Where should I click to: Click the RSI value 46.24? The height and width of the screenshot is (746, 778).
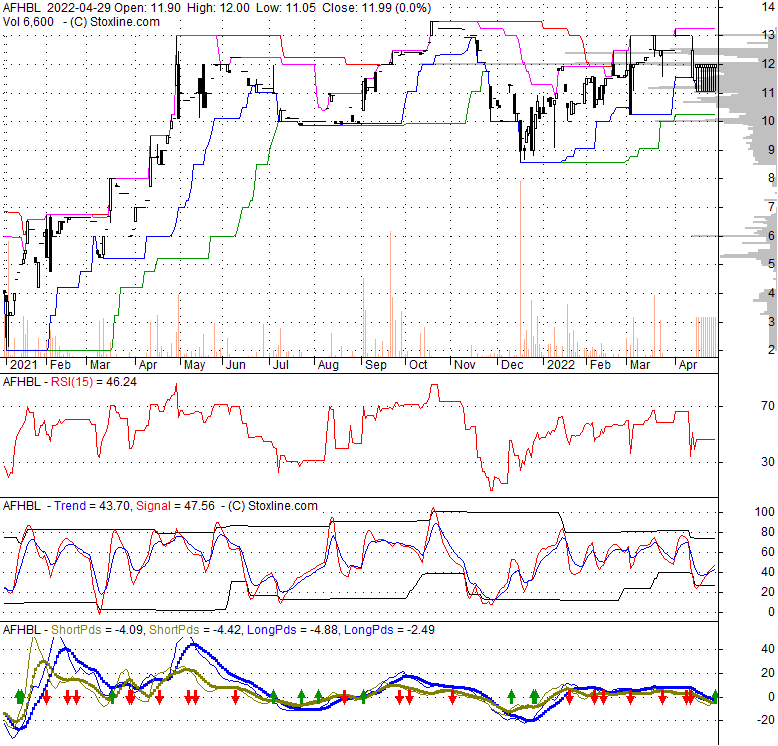point(122,382)
